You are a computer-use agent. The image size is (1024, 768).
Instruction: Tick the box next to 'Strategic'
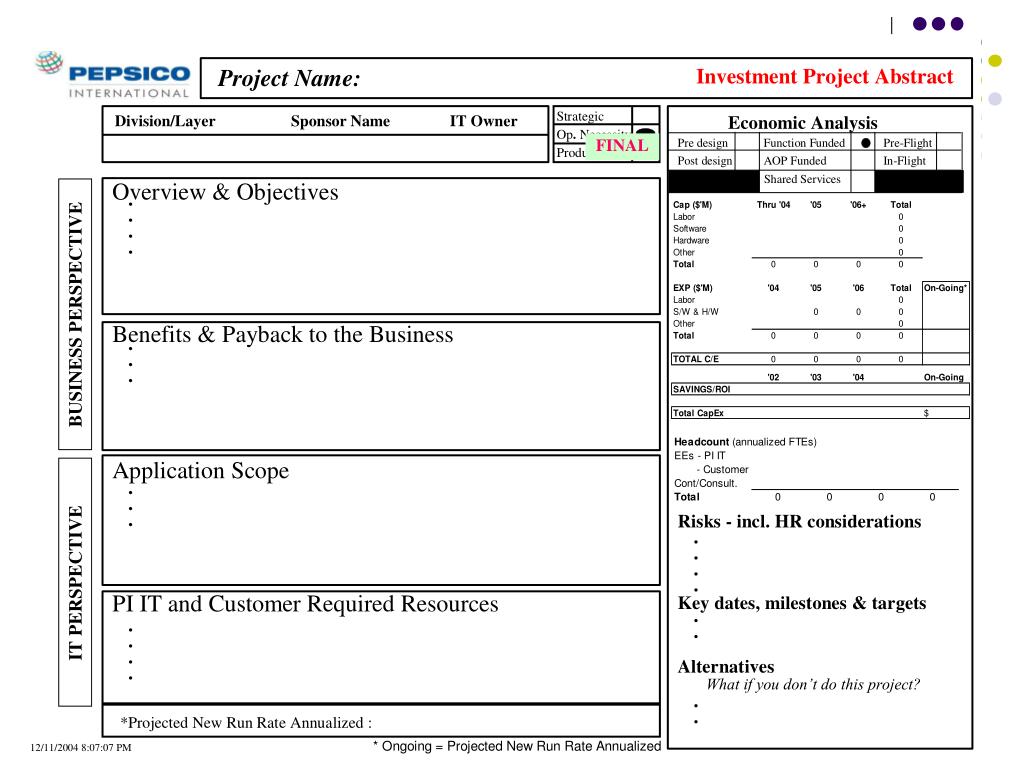(x=645, y=116)
